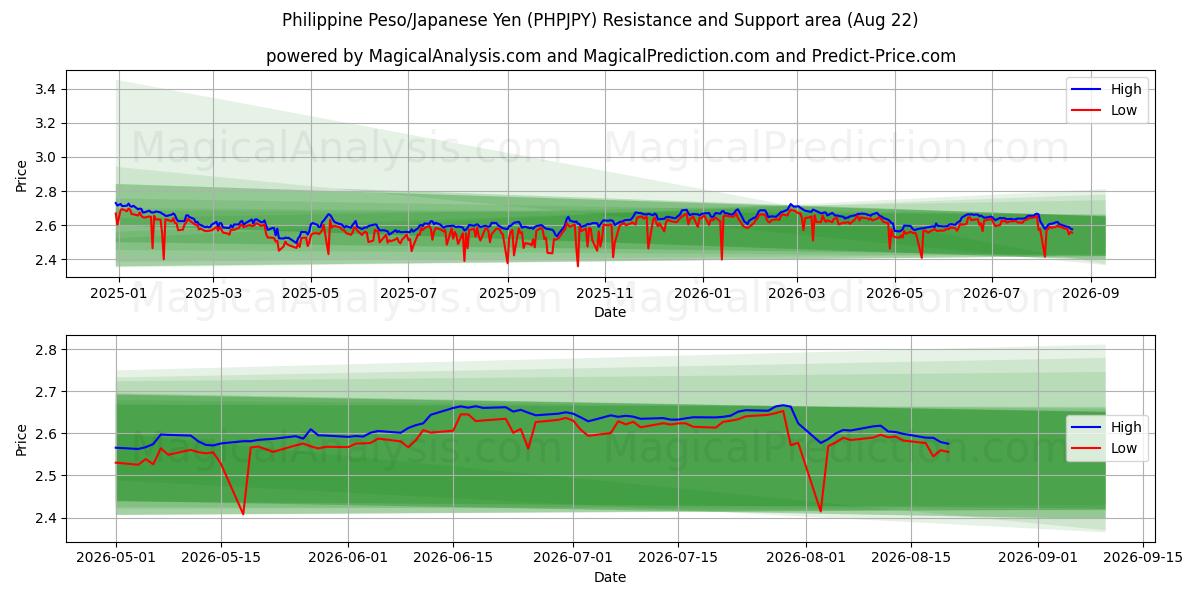Click the bottom chart tick '2026-05-15'
Image resolution: width=1200 pixels, height=600 pixels.
pos(221,558)
